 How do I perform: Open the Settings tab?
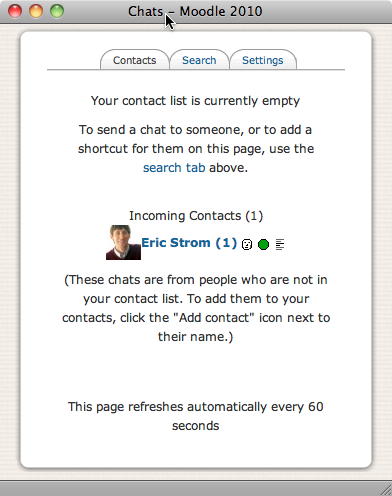(263, 60)
